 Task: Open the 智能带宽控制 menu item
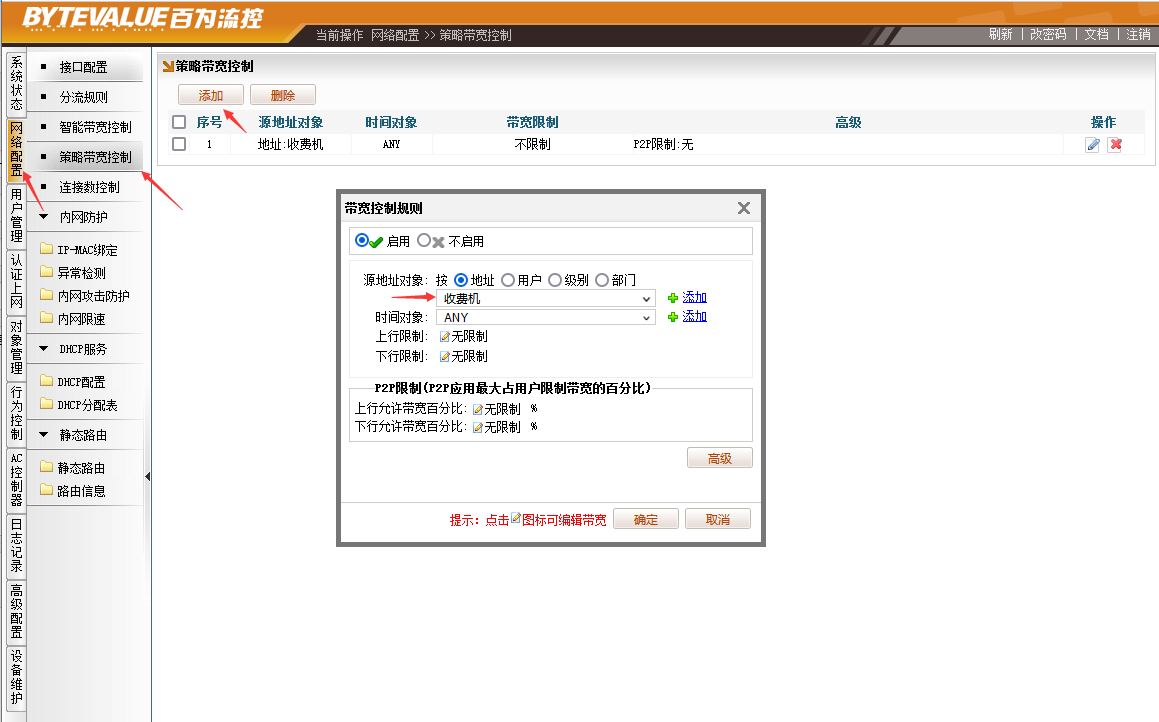pos(95,127)
